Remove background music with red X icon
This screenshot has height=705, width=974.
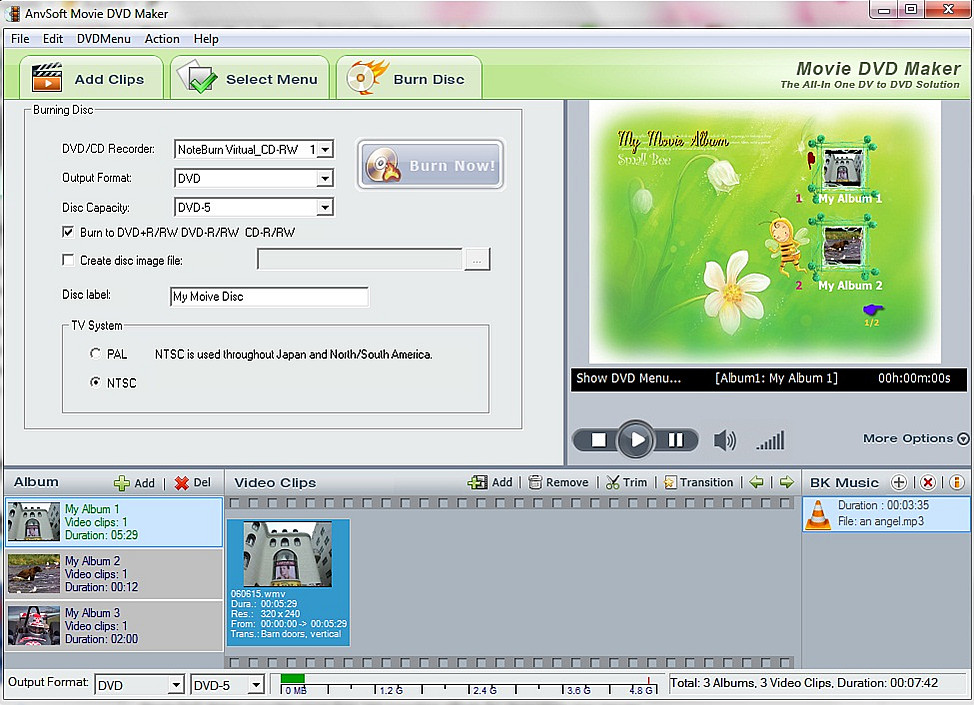pos(928,482)
